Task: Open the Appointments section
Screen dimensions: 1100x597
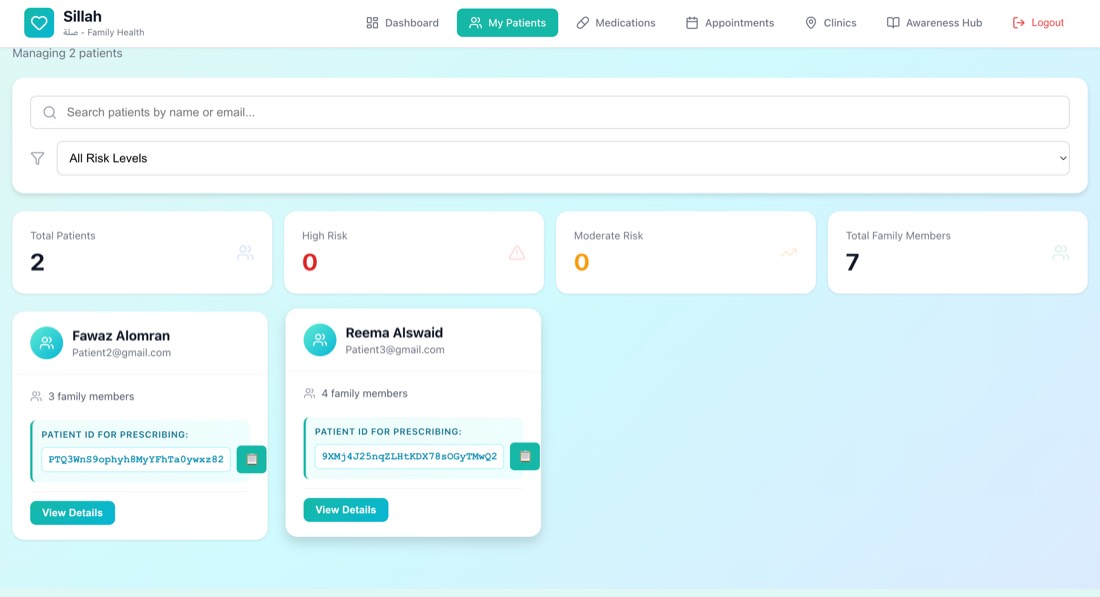Action: click(x=730, y=22)
